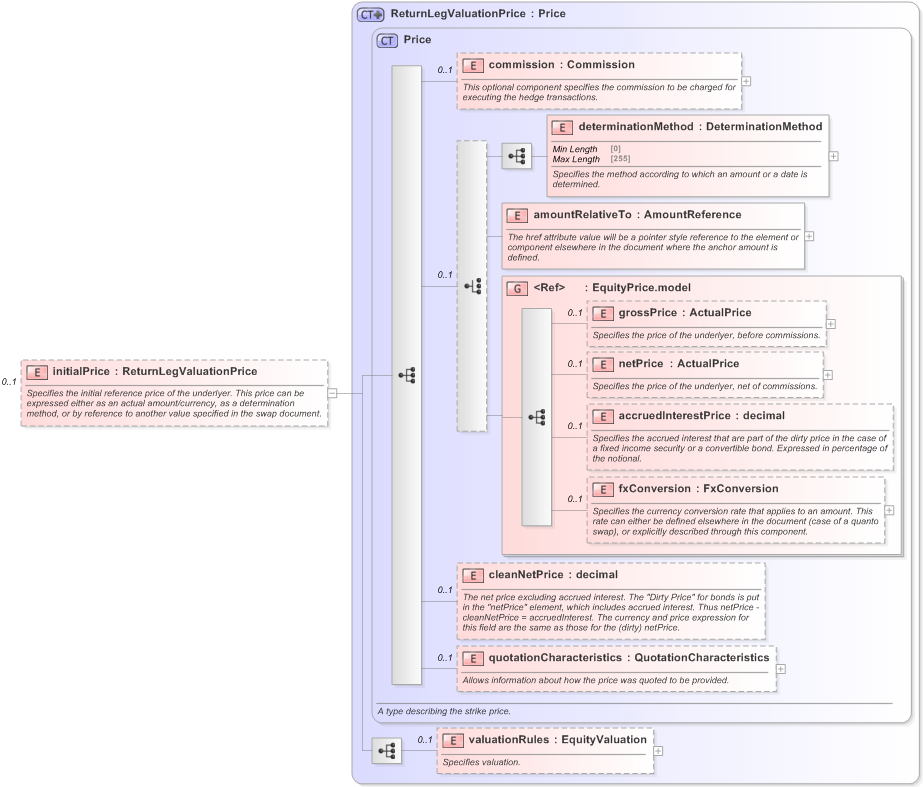923x787 pixels.
Task: Click the grossPrice description text
Action: click(x=706, y=336)
